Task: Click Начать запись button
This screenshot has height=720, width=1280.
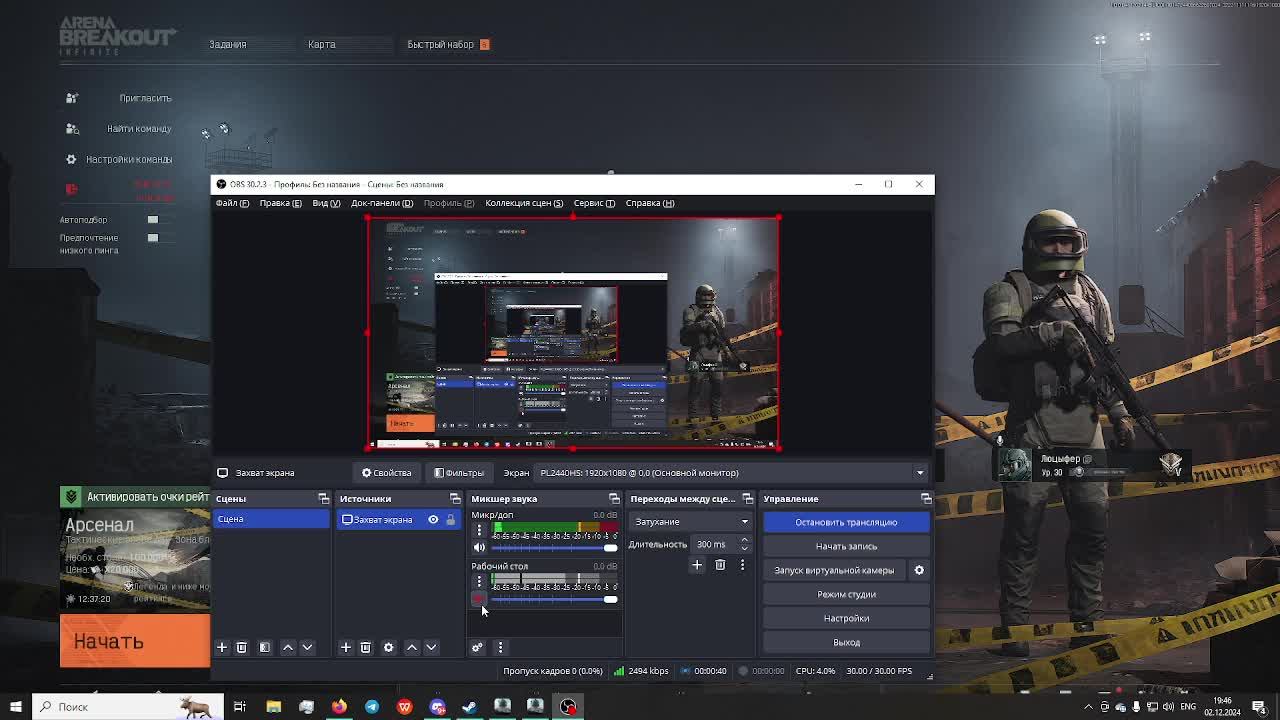Action: (846, 546)
